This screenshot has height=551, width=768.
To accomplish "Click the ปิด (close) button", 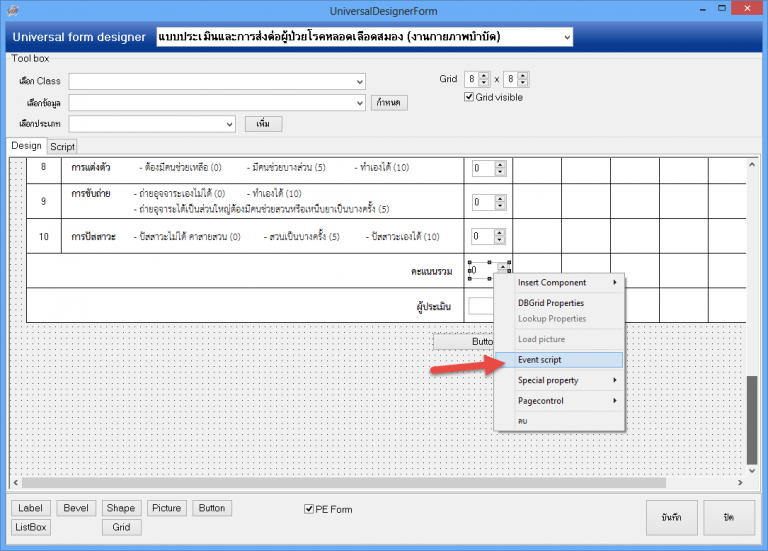I will click(x=729, y=518).
